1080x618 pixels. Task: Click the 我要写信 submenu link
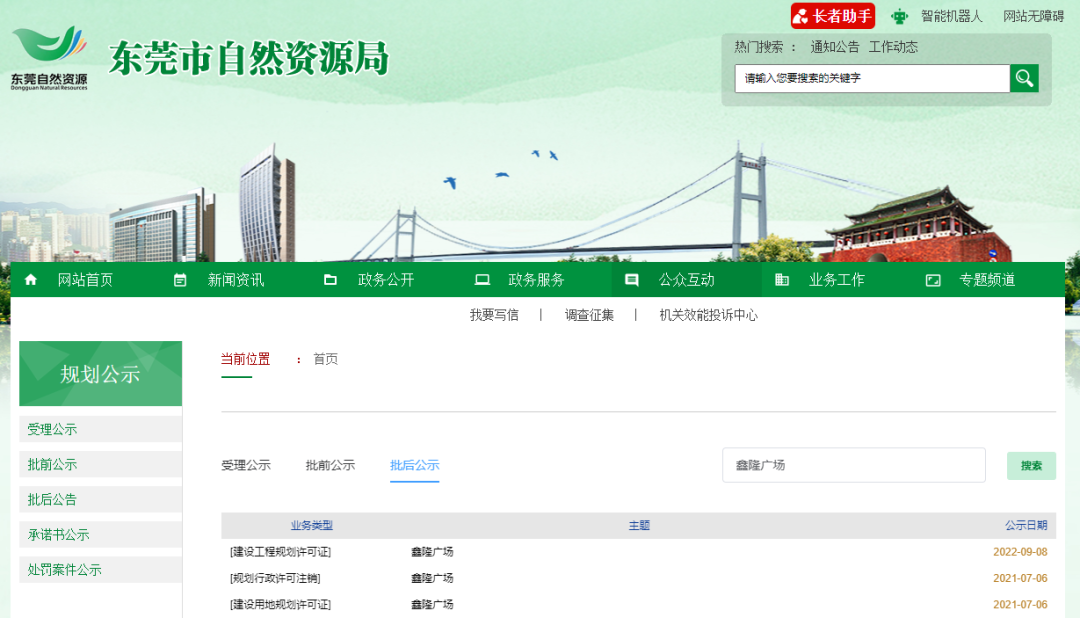pyautogui.click(x=494, y=315)
